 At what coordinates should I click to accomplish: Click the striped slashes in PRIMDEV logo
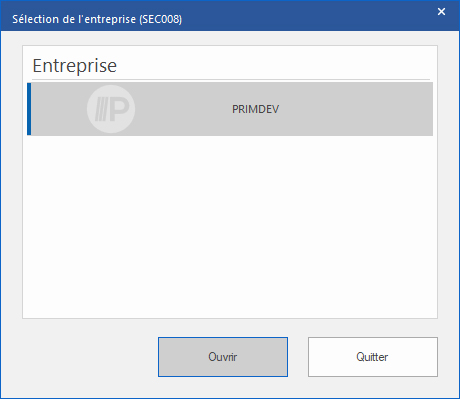coord(101,110)
